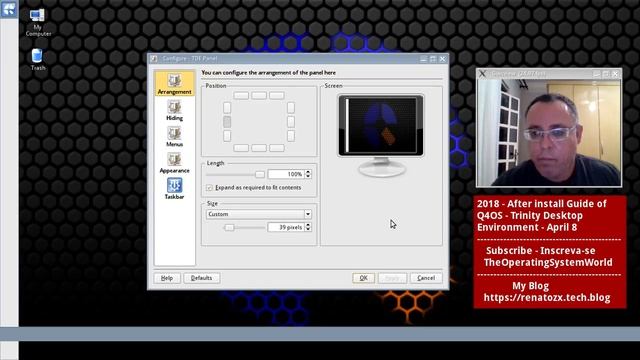Open the Size Custom dropdown
Image resolution: width=640 pixels, height=360 pixels.
point(259,214)
